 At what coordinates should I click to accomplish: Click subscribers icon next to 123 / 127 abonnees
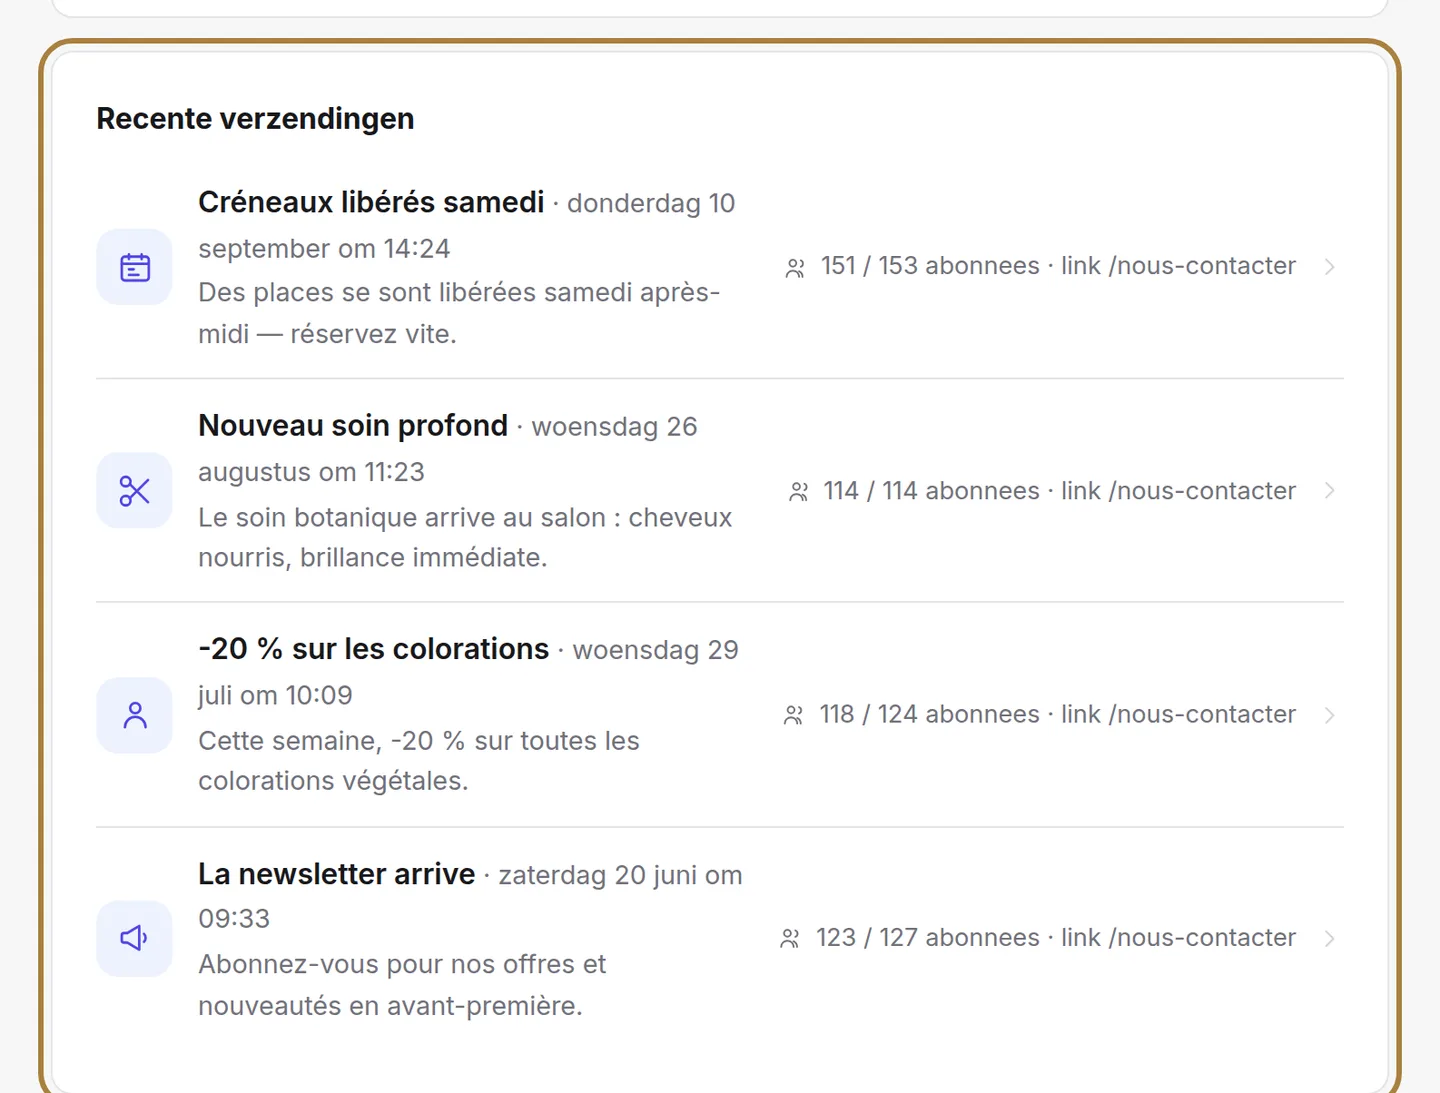click(x=790, y=938)
